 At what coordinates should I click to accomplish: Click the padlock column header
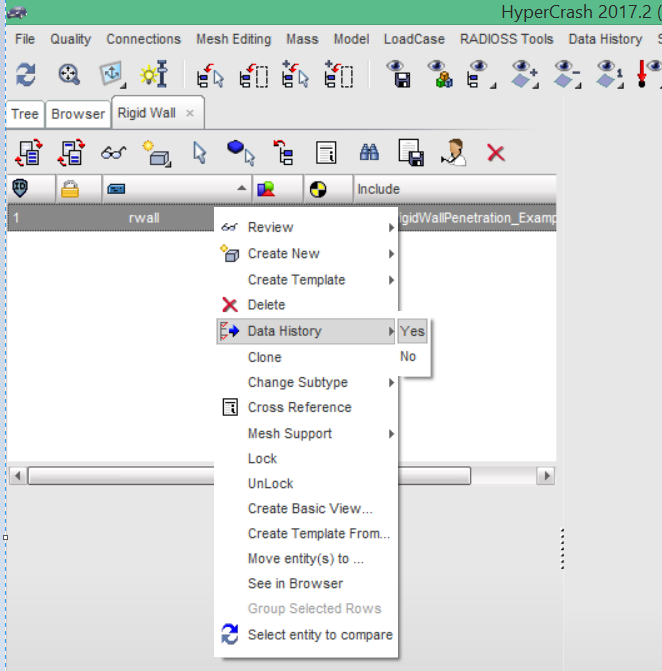(79, 189)
